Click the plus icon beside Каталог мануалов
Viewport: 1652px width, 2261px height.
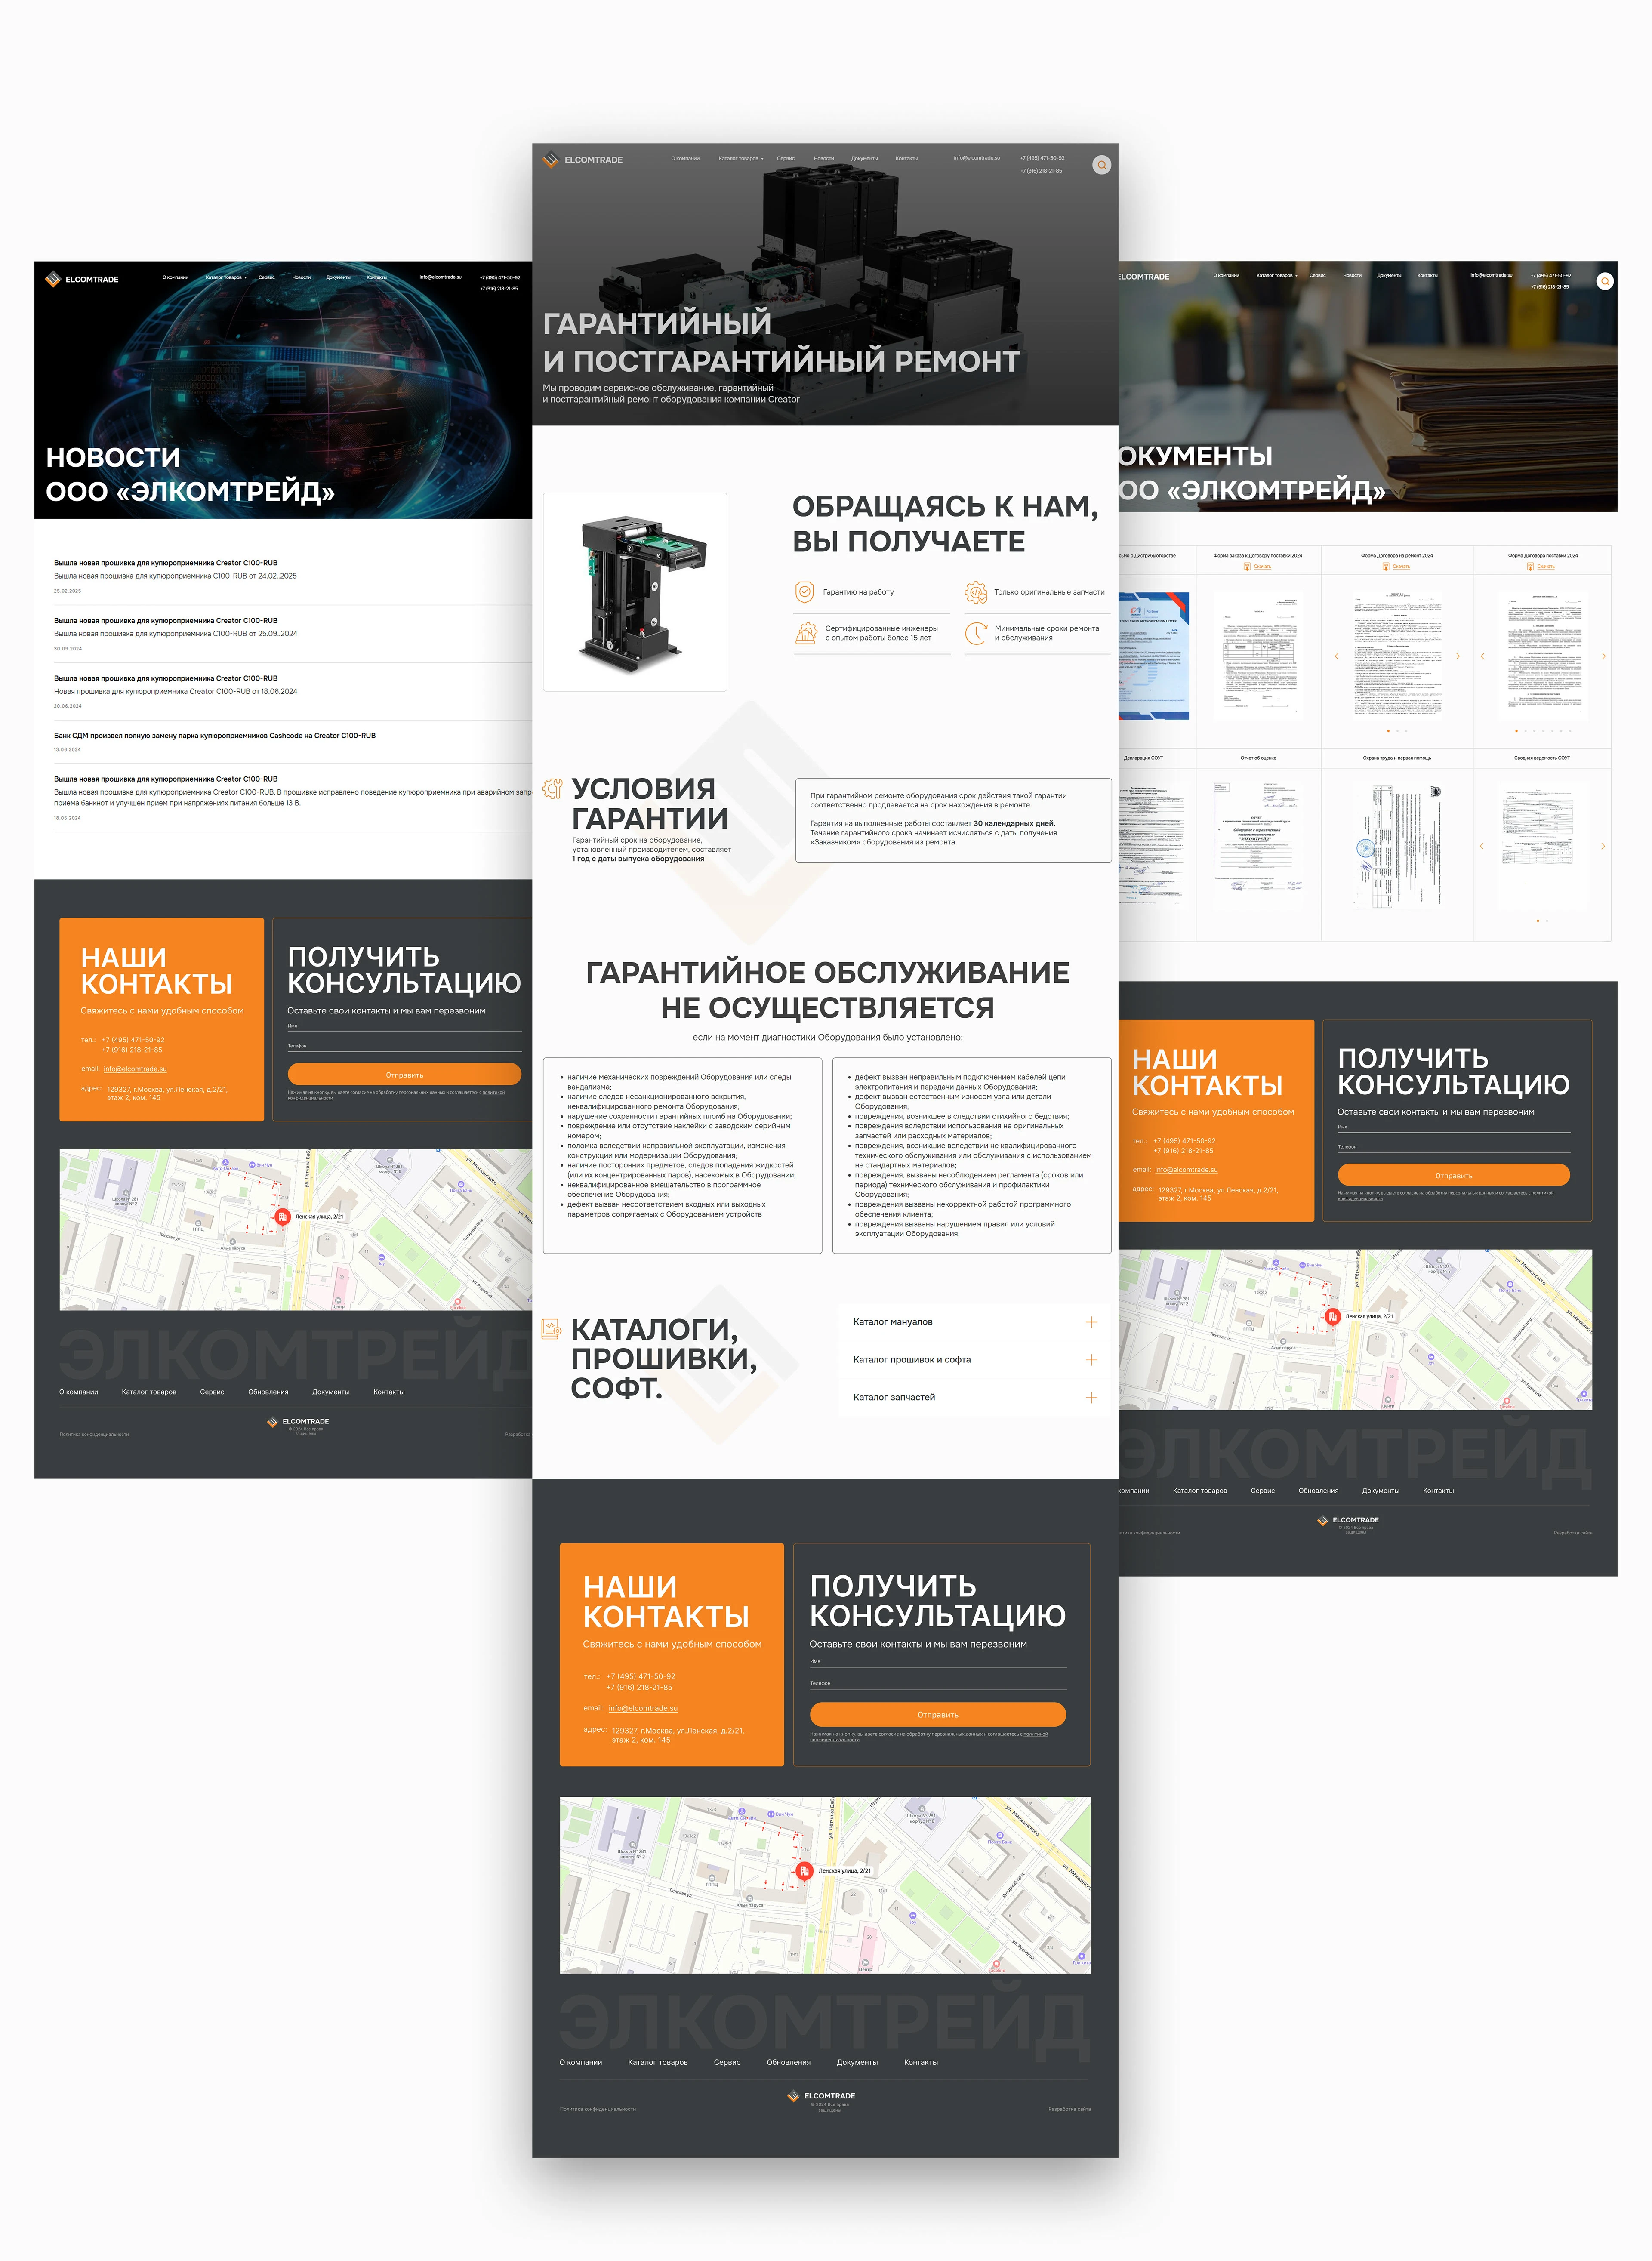1091,1322
